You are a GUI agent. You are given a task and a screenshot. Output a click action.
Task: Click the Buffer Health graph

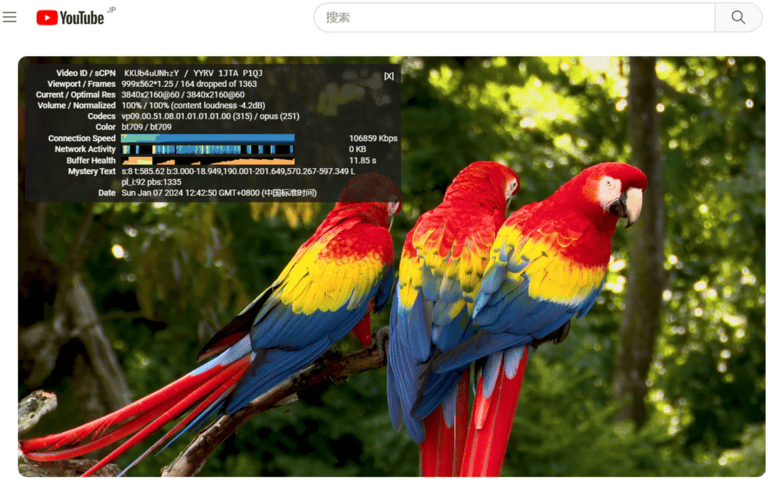pos(208,160)
